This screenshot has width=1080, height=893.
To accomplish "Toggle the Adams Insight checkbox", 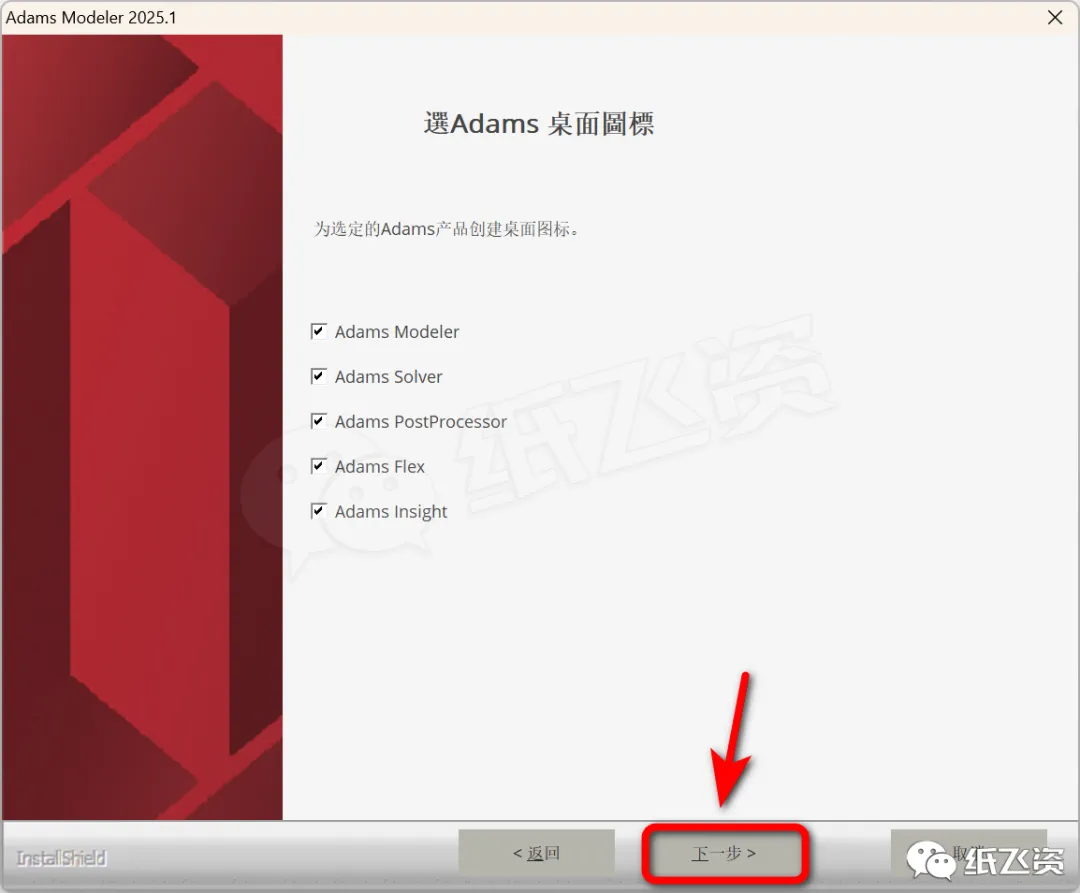I will [318, 511].
